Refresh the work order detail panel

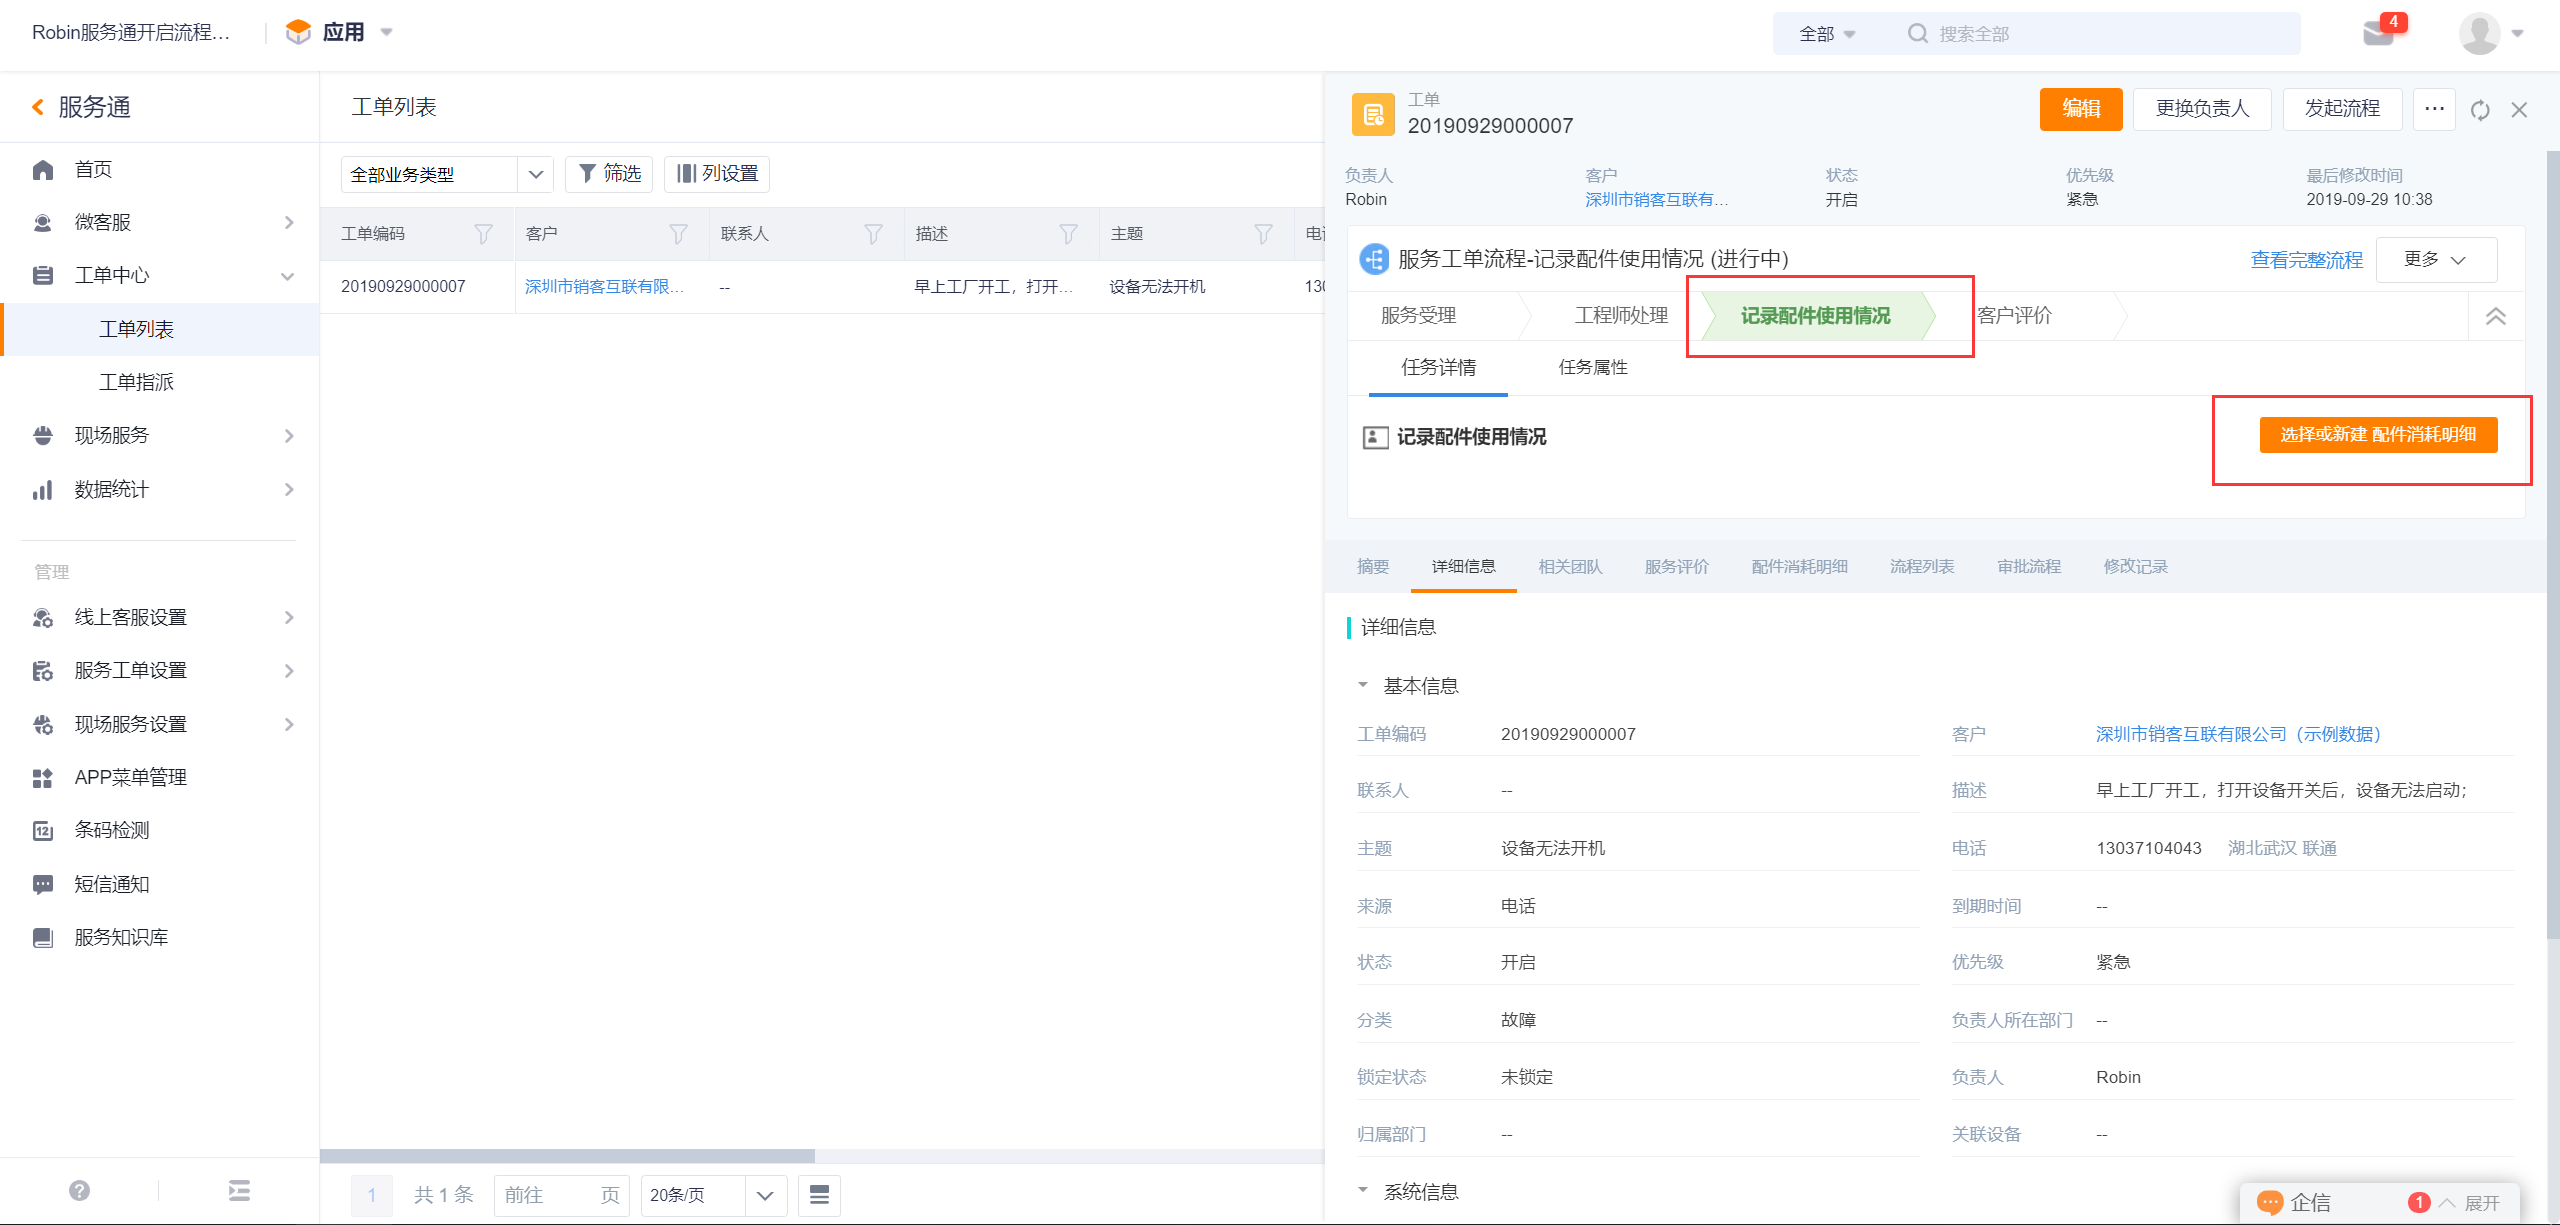click(x=2480, y=110)
